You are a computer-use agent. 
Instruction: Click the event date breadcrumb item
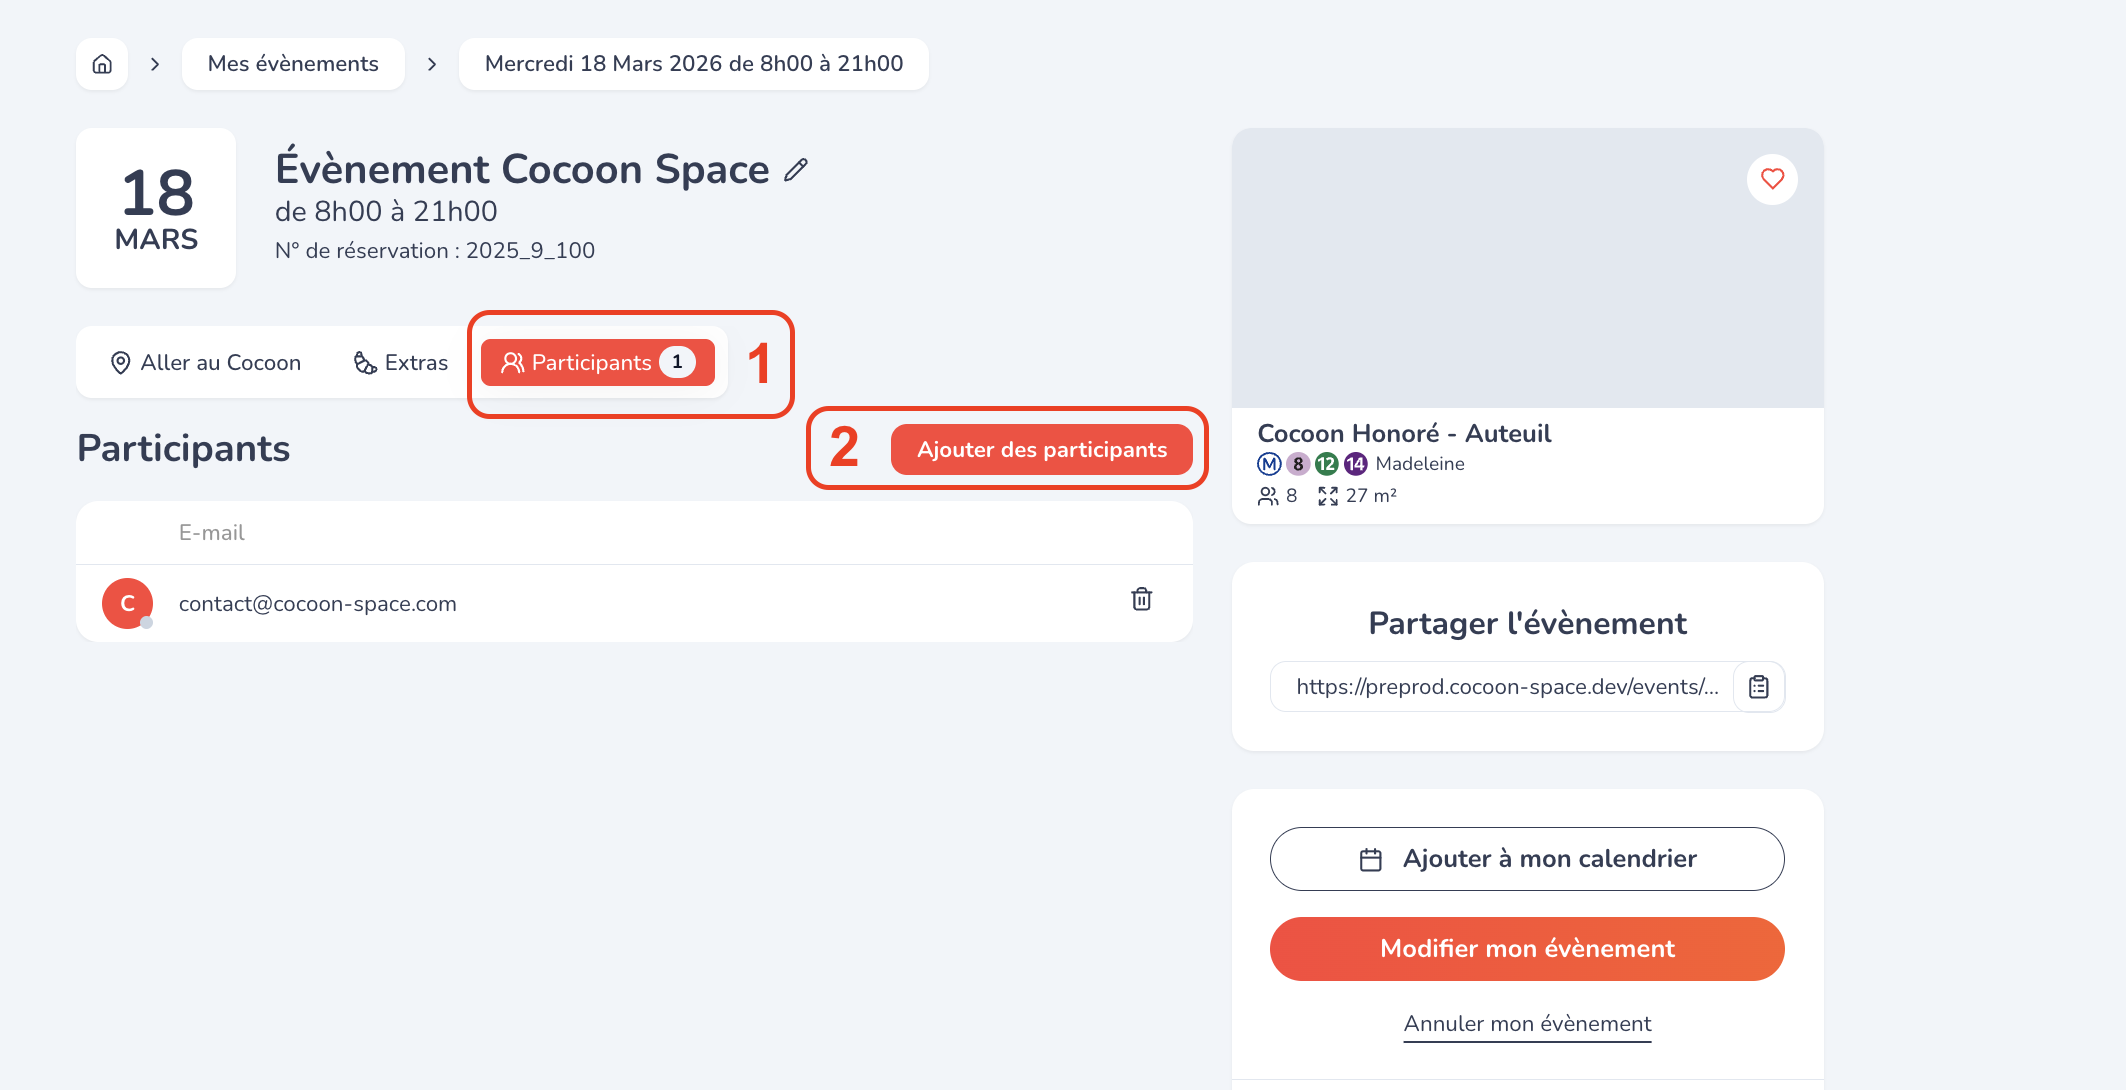693,64
